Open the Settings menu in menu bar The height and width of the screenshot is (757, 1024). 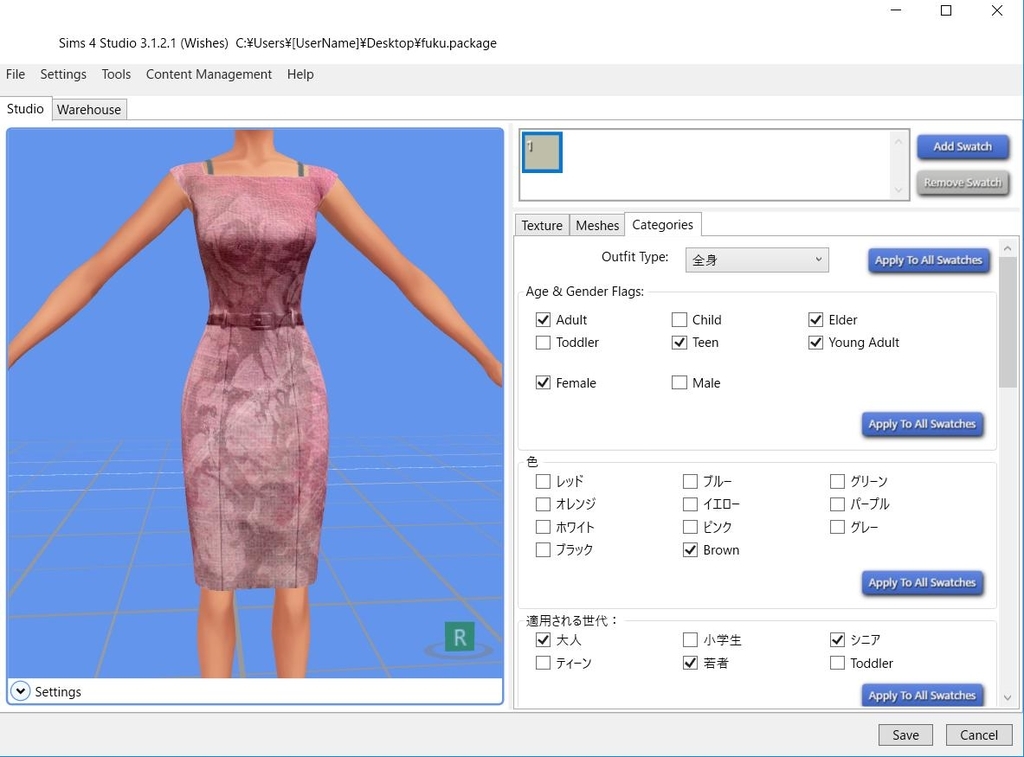click(63, 74)
